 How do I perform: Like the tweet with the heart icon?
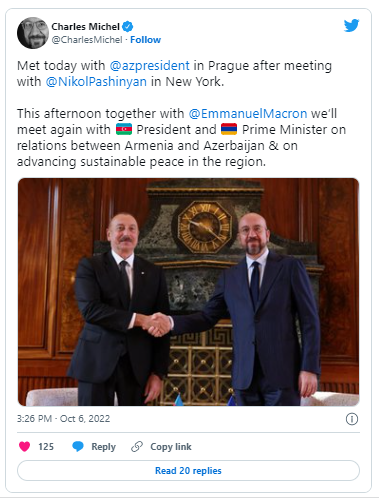click(x=24, y=446)
